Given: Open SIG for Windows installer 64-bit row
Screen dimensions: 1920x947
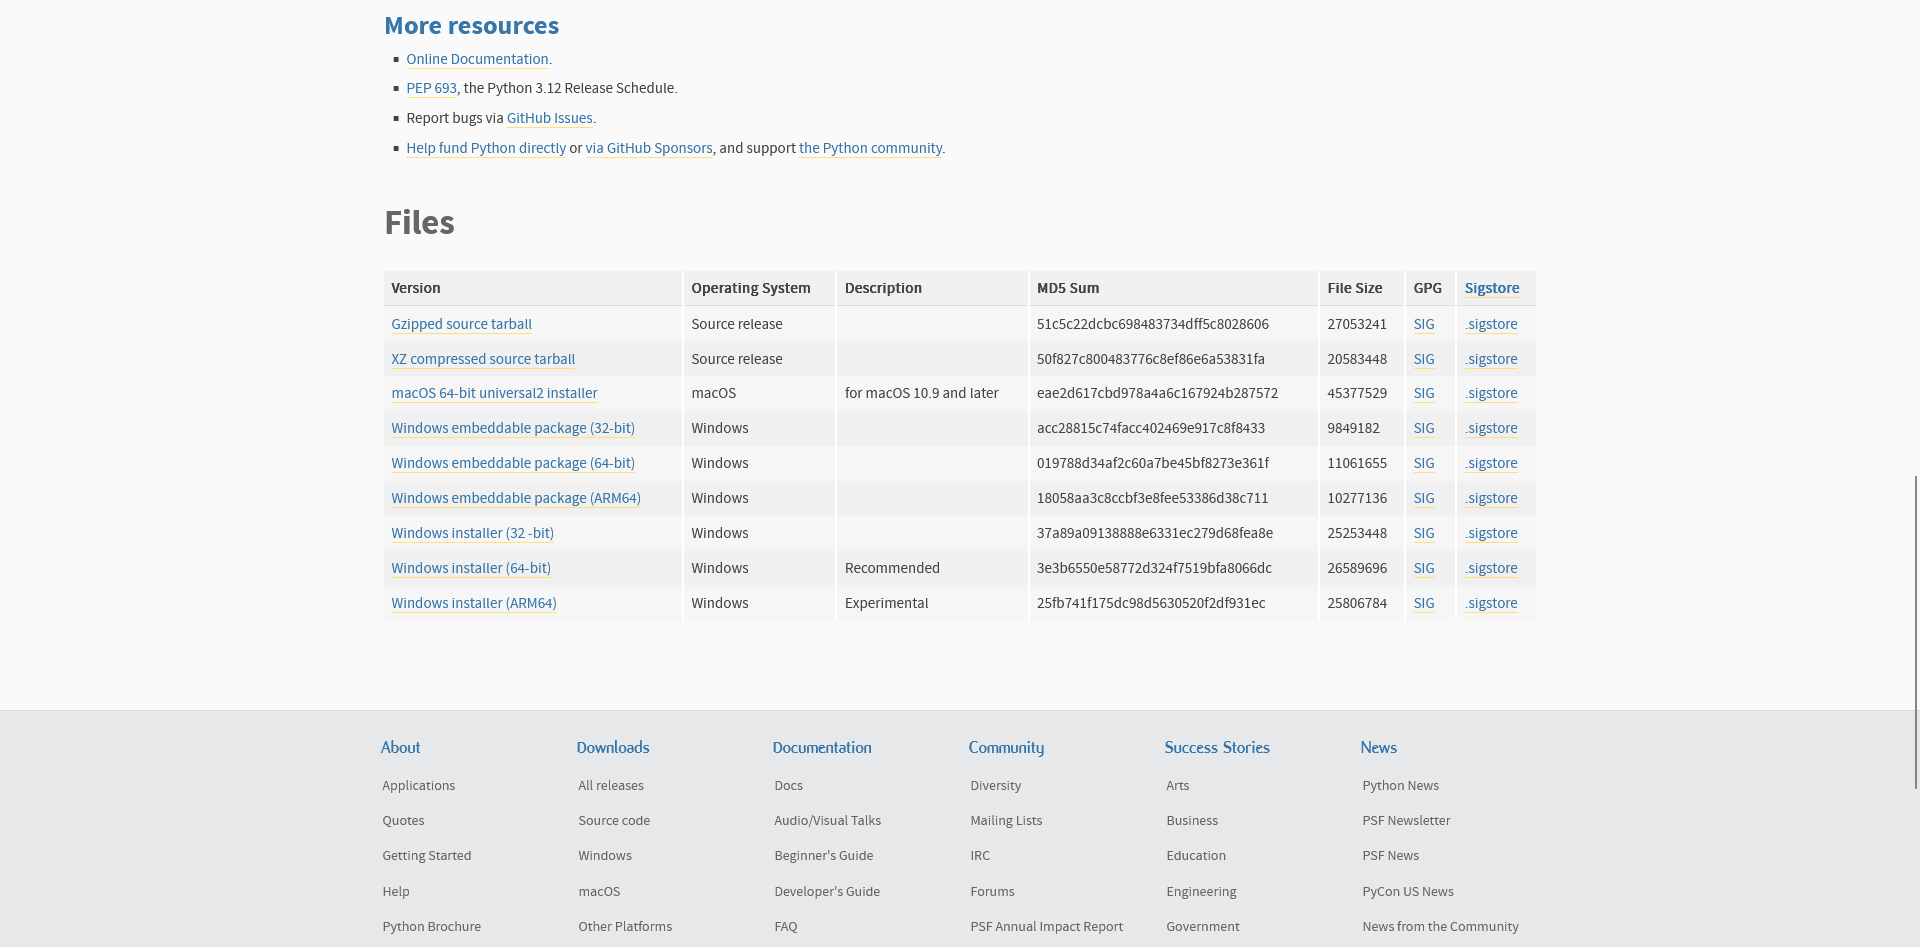Looking at the screenshot, I should pyautogui.click(x=1424, y=568).
